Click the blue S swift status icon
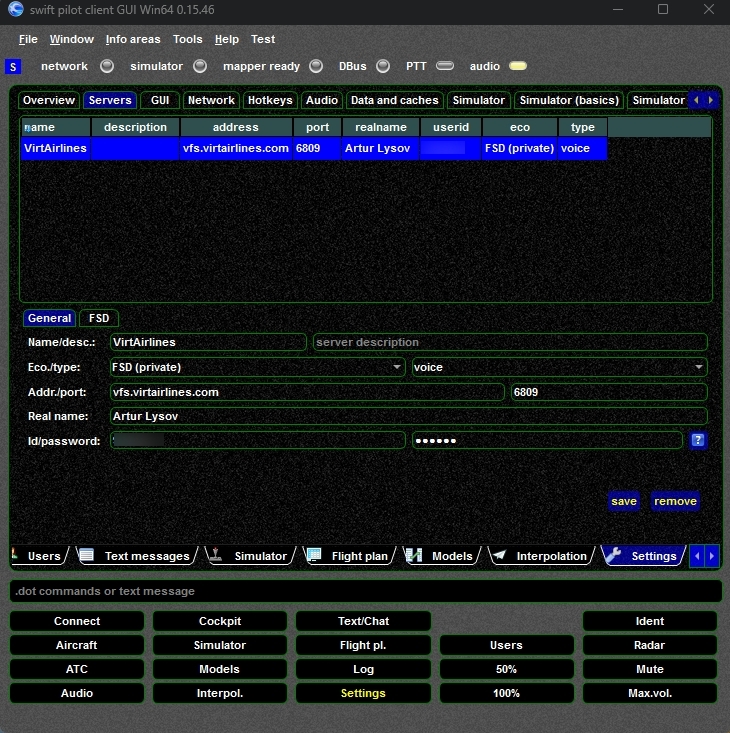 (x=13, y=67)
